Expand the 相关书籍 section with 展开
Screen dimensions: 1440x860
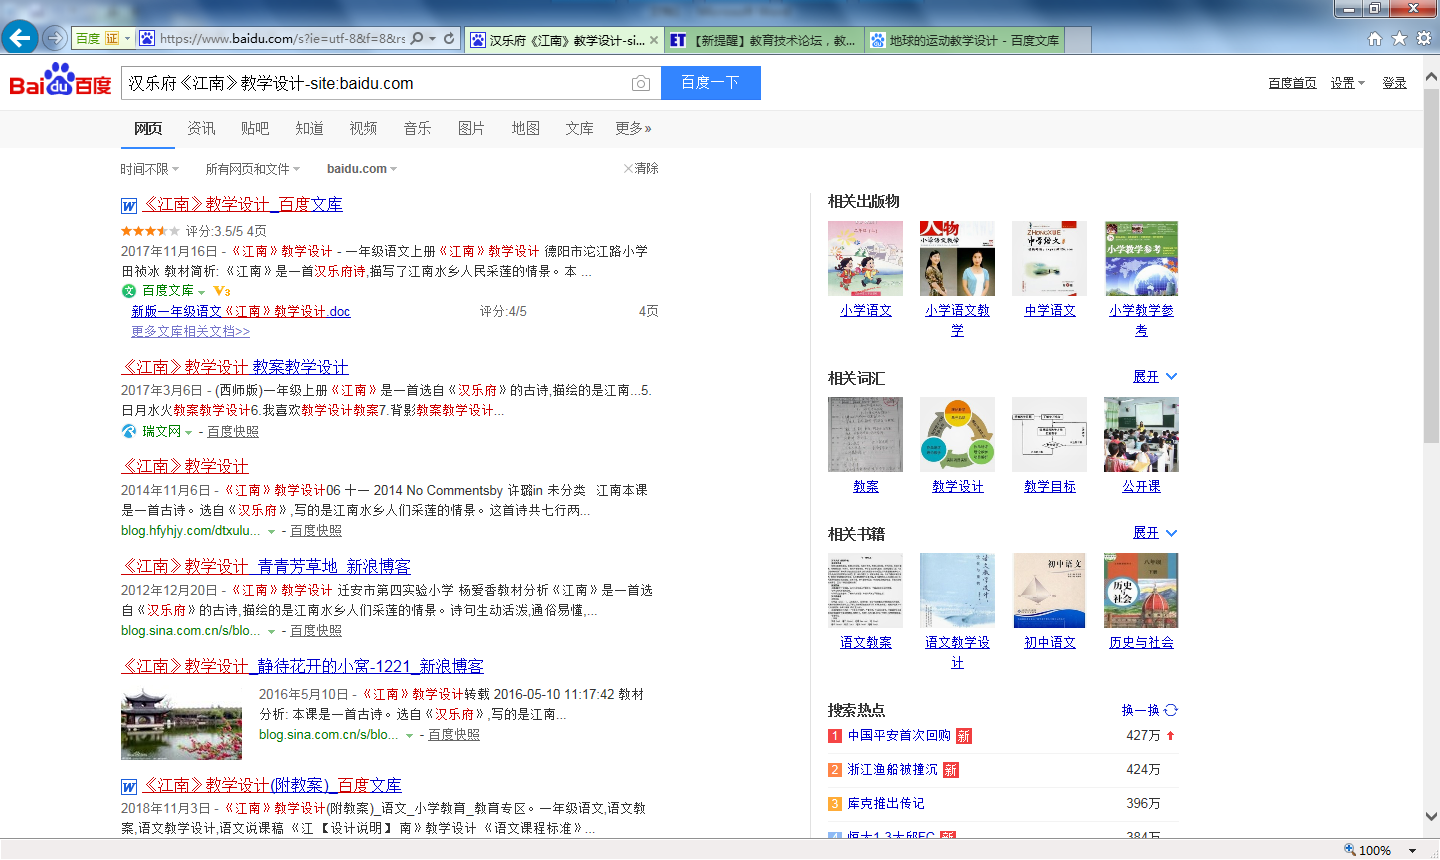point(1155,533)
